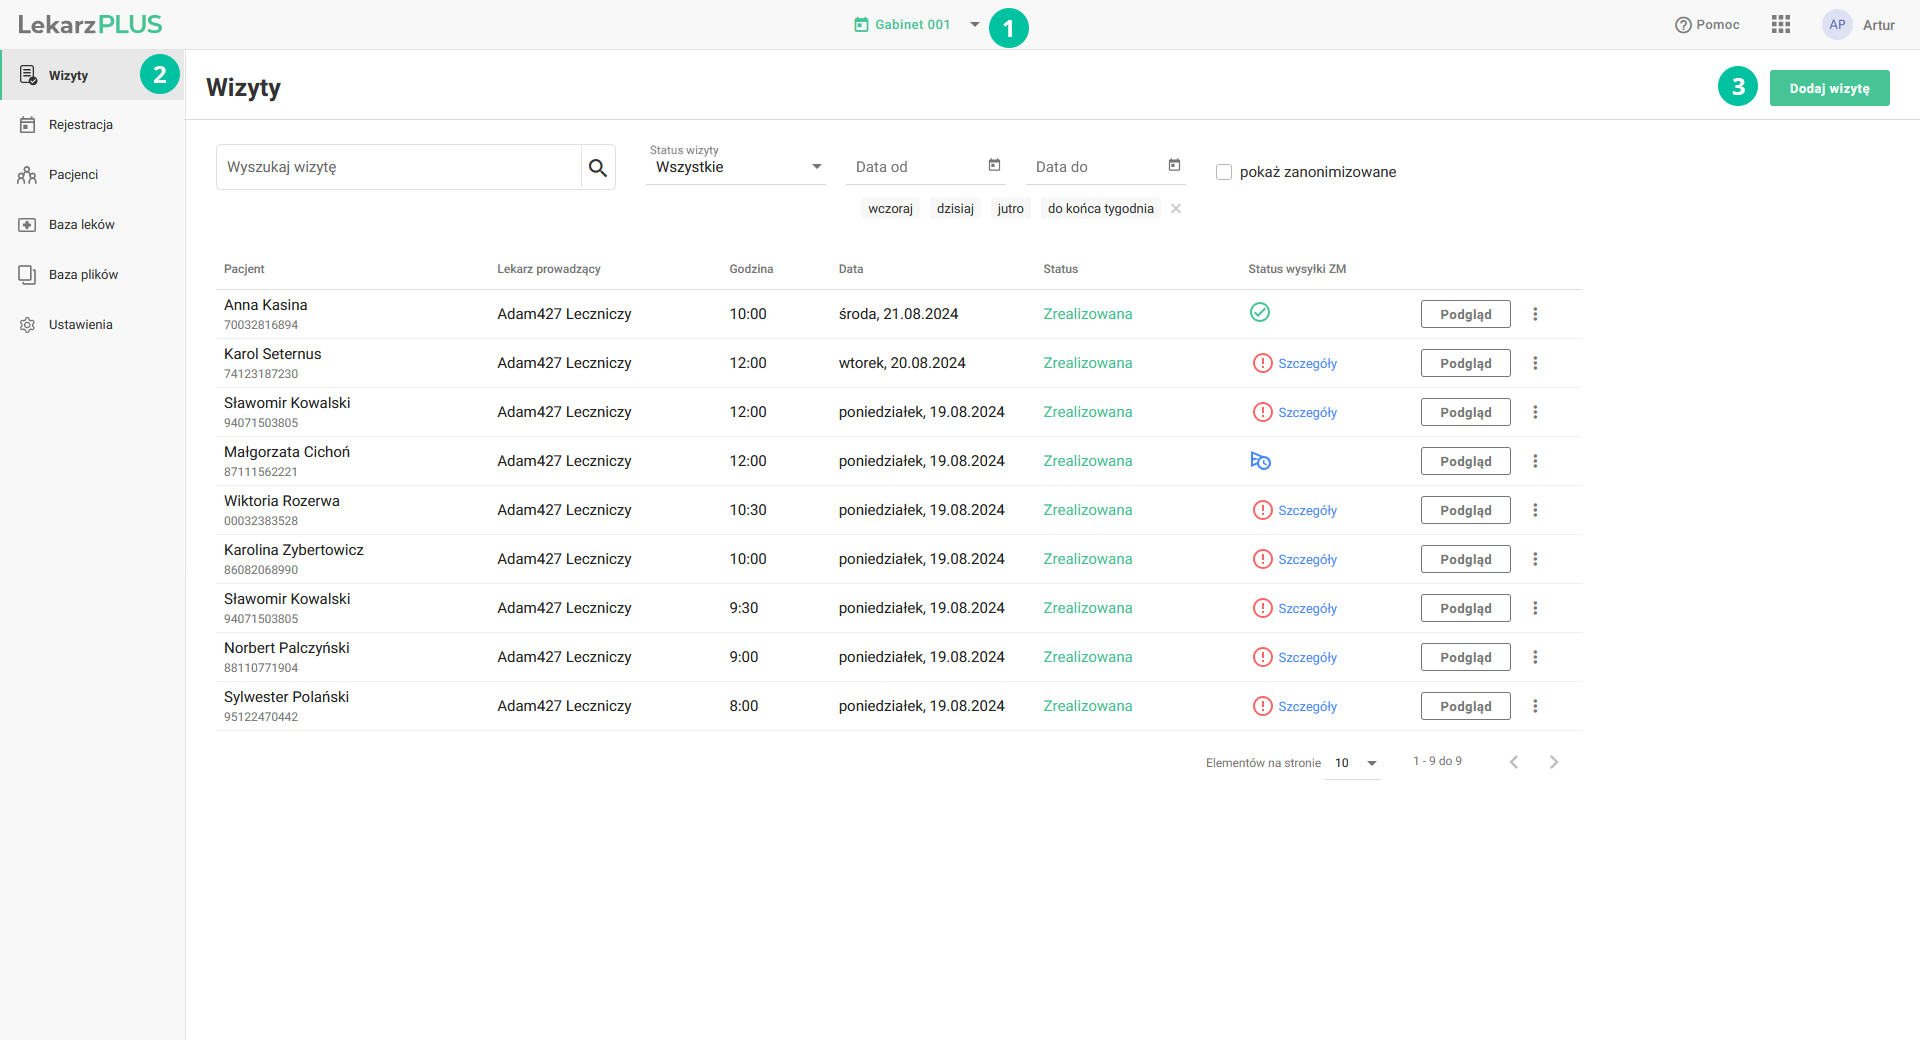Open calendar picker for Data do

(x=1174, y=166)
